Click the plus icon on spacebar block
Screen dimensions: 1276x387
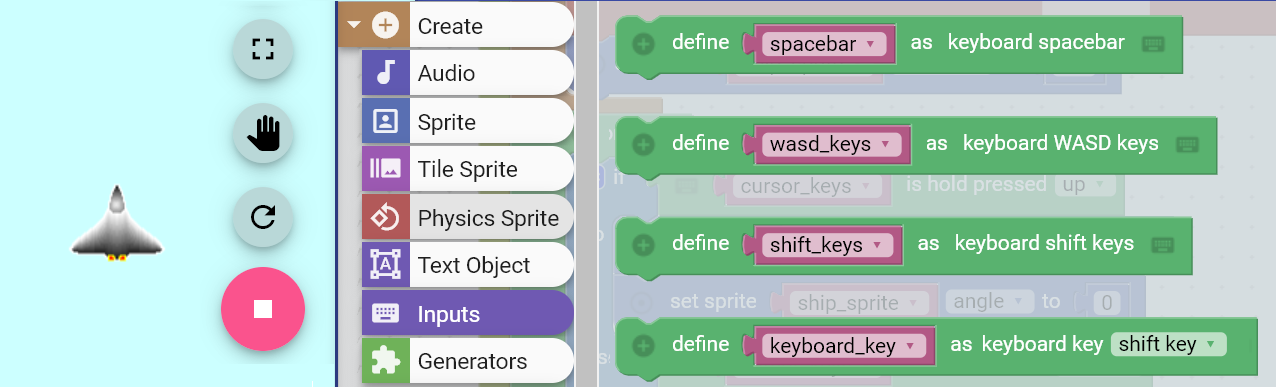pos(643,43)
